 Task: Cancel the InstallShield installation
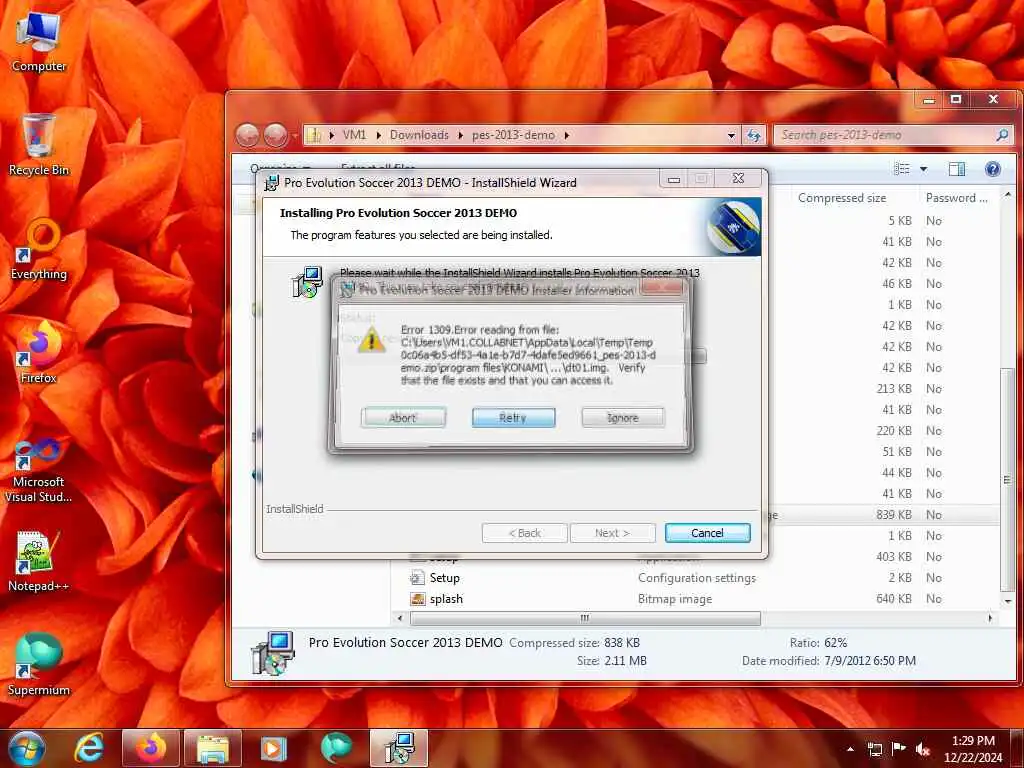707,533
